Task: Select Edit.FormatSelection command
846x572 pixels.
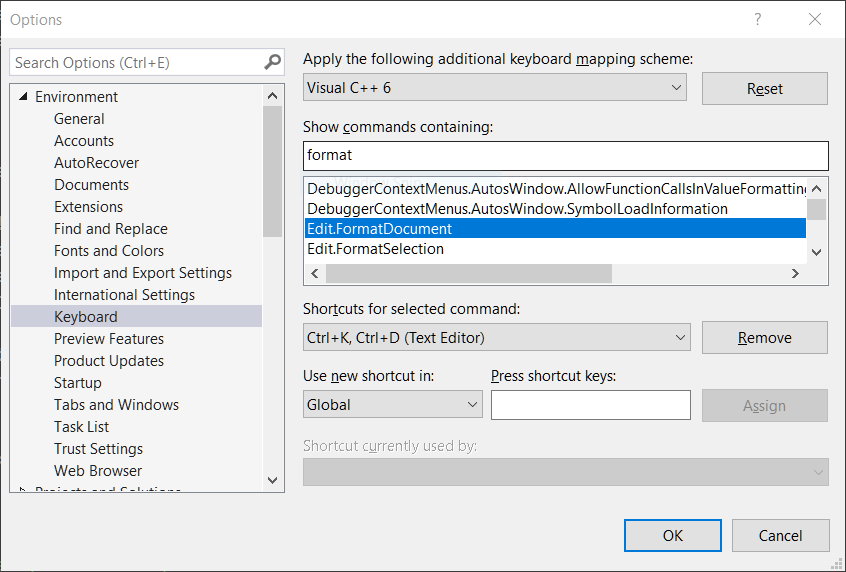Action: click(555, 249)
